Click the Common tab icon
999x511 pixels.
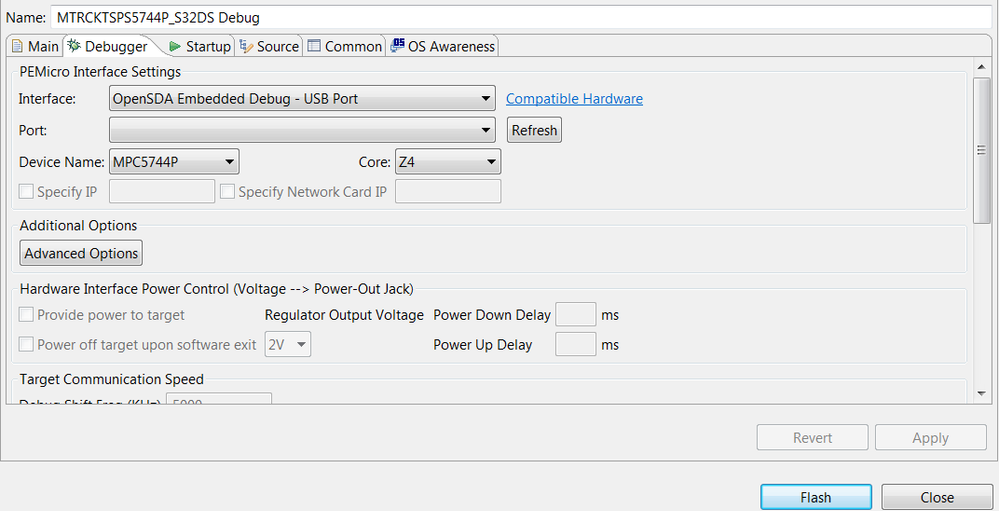click(314, 46)
